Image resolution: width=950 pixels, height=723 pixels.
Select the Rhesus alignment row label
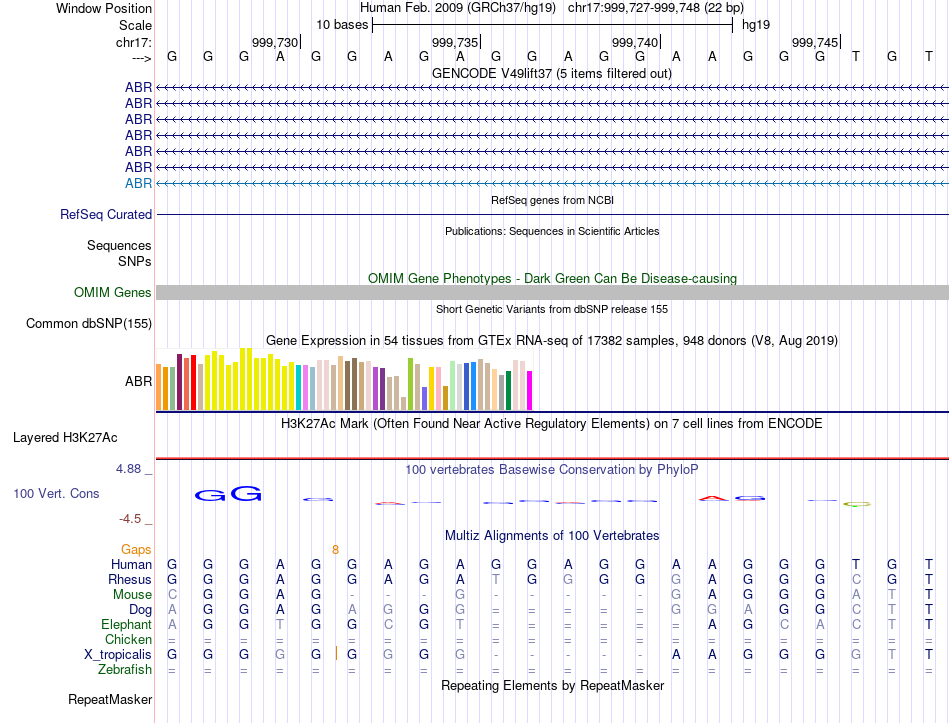[130, 580]
